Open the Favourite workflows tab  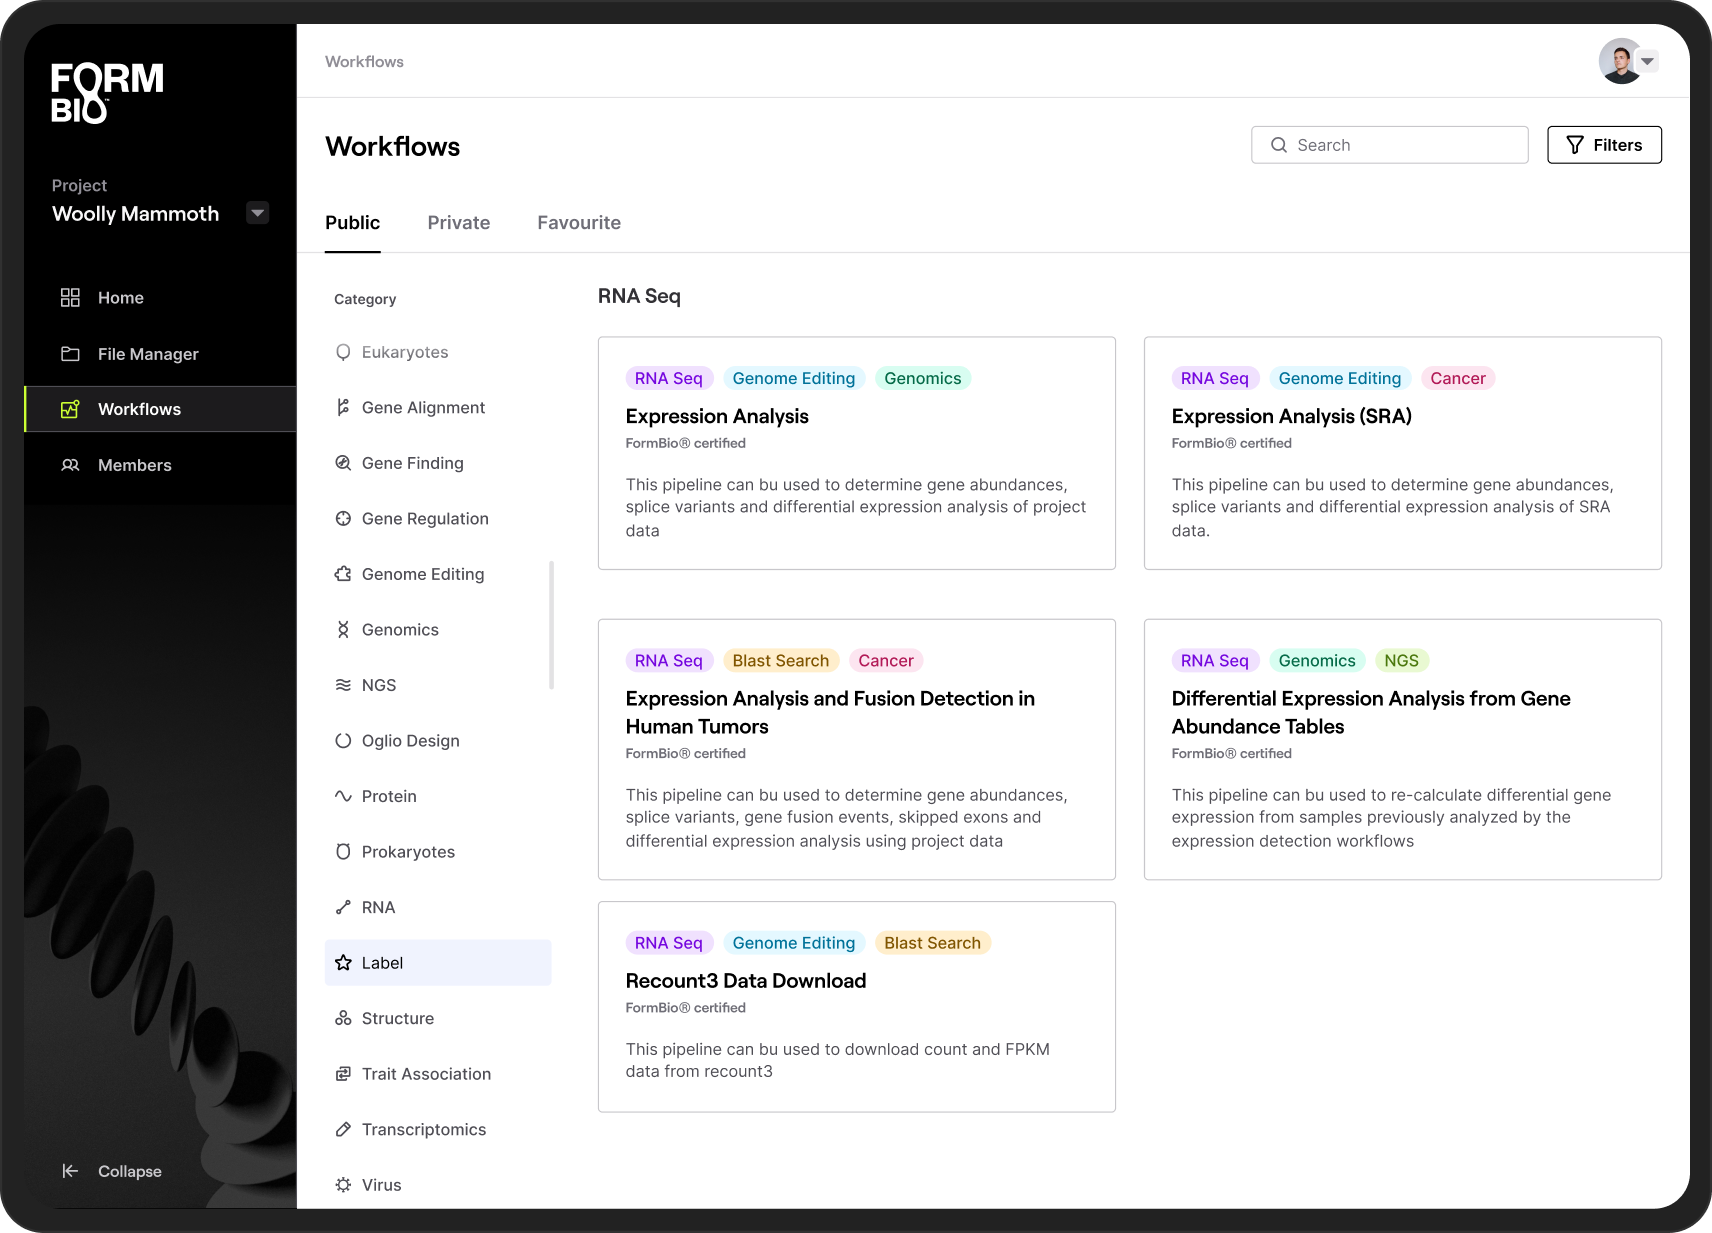579,222
